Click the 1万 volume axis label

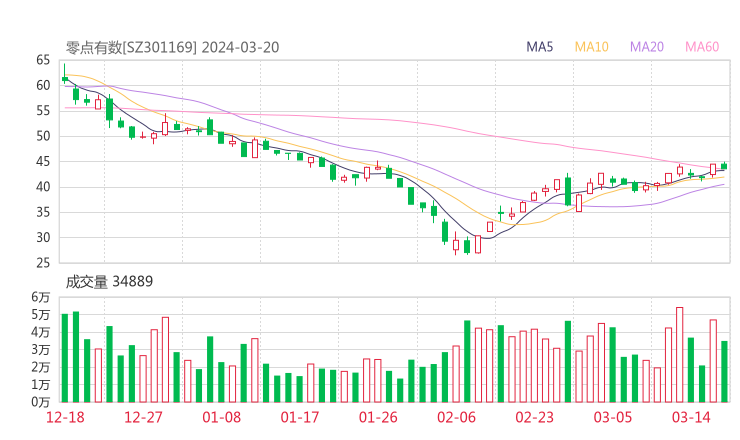(x=41, y=384)
